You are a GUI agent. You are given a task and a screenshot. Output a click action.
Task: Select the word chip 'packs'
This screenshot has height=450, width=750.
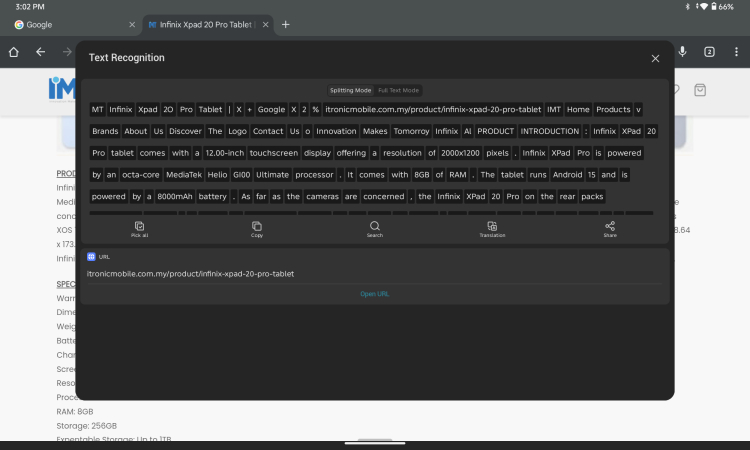click(592, 197)
